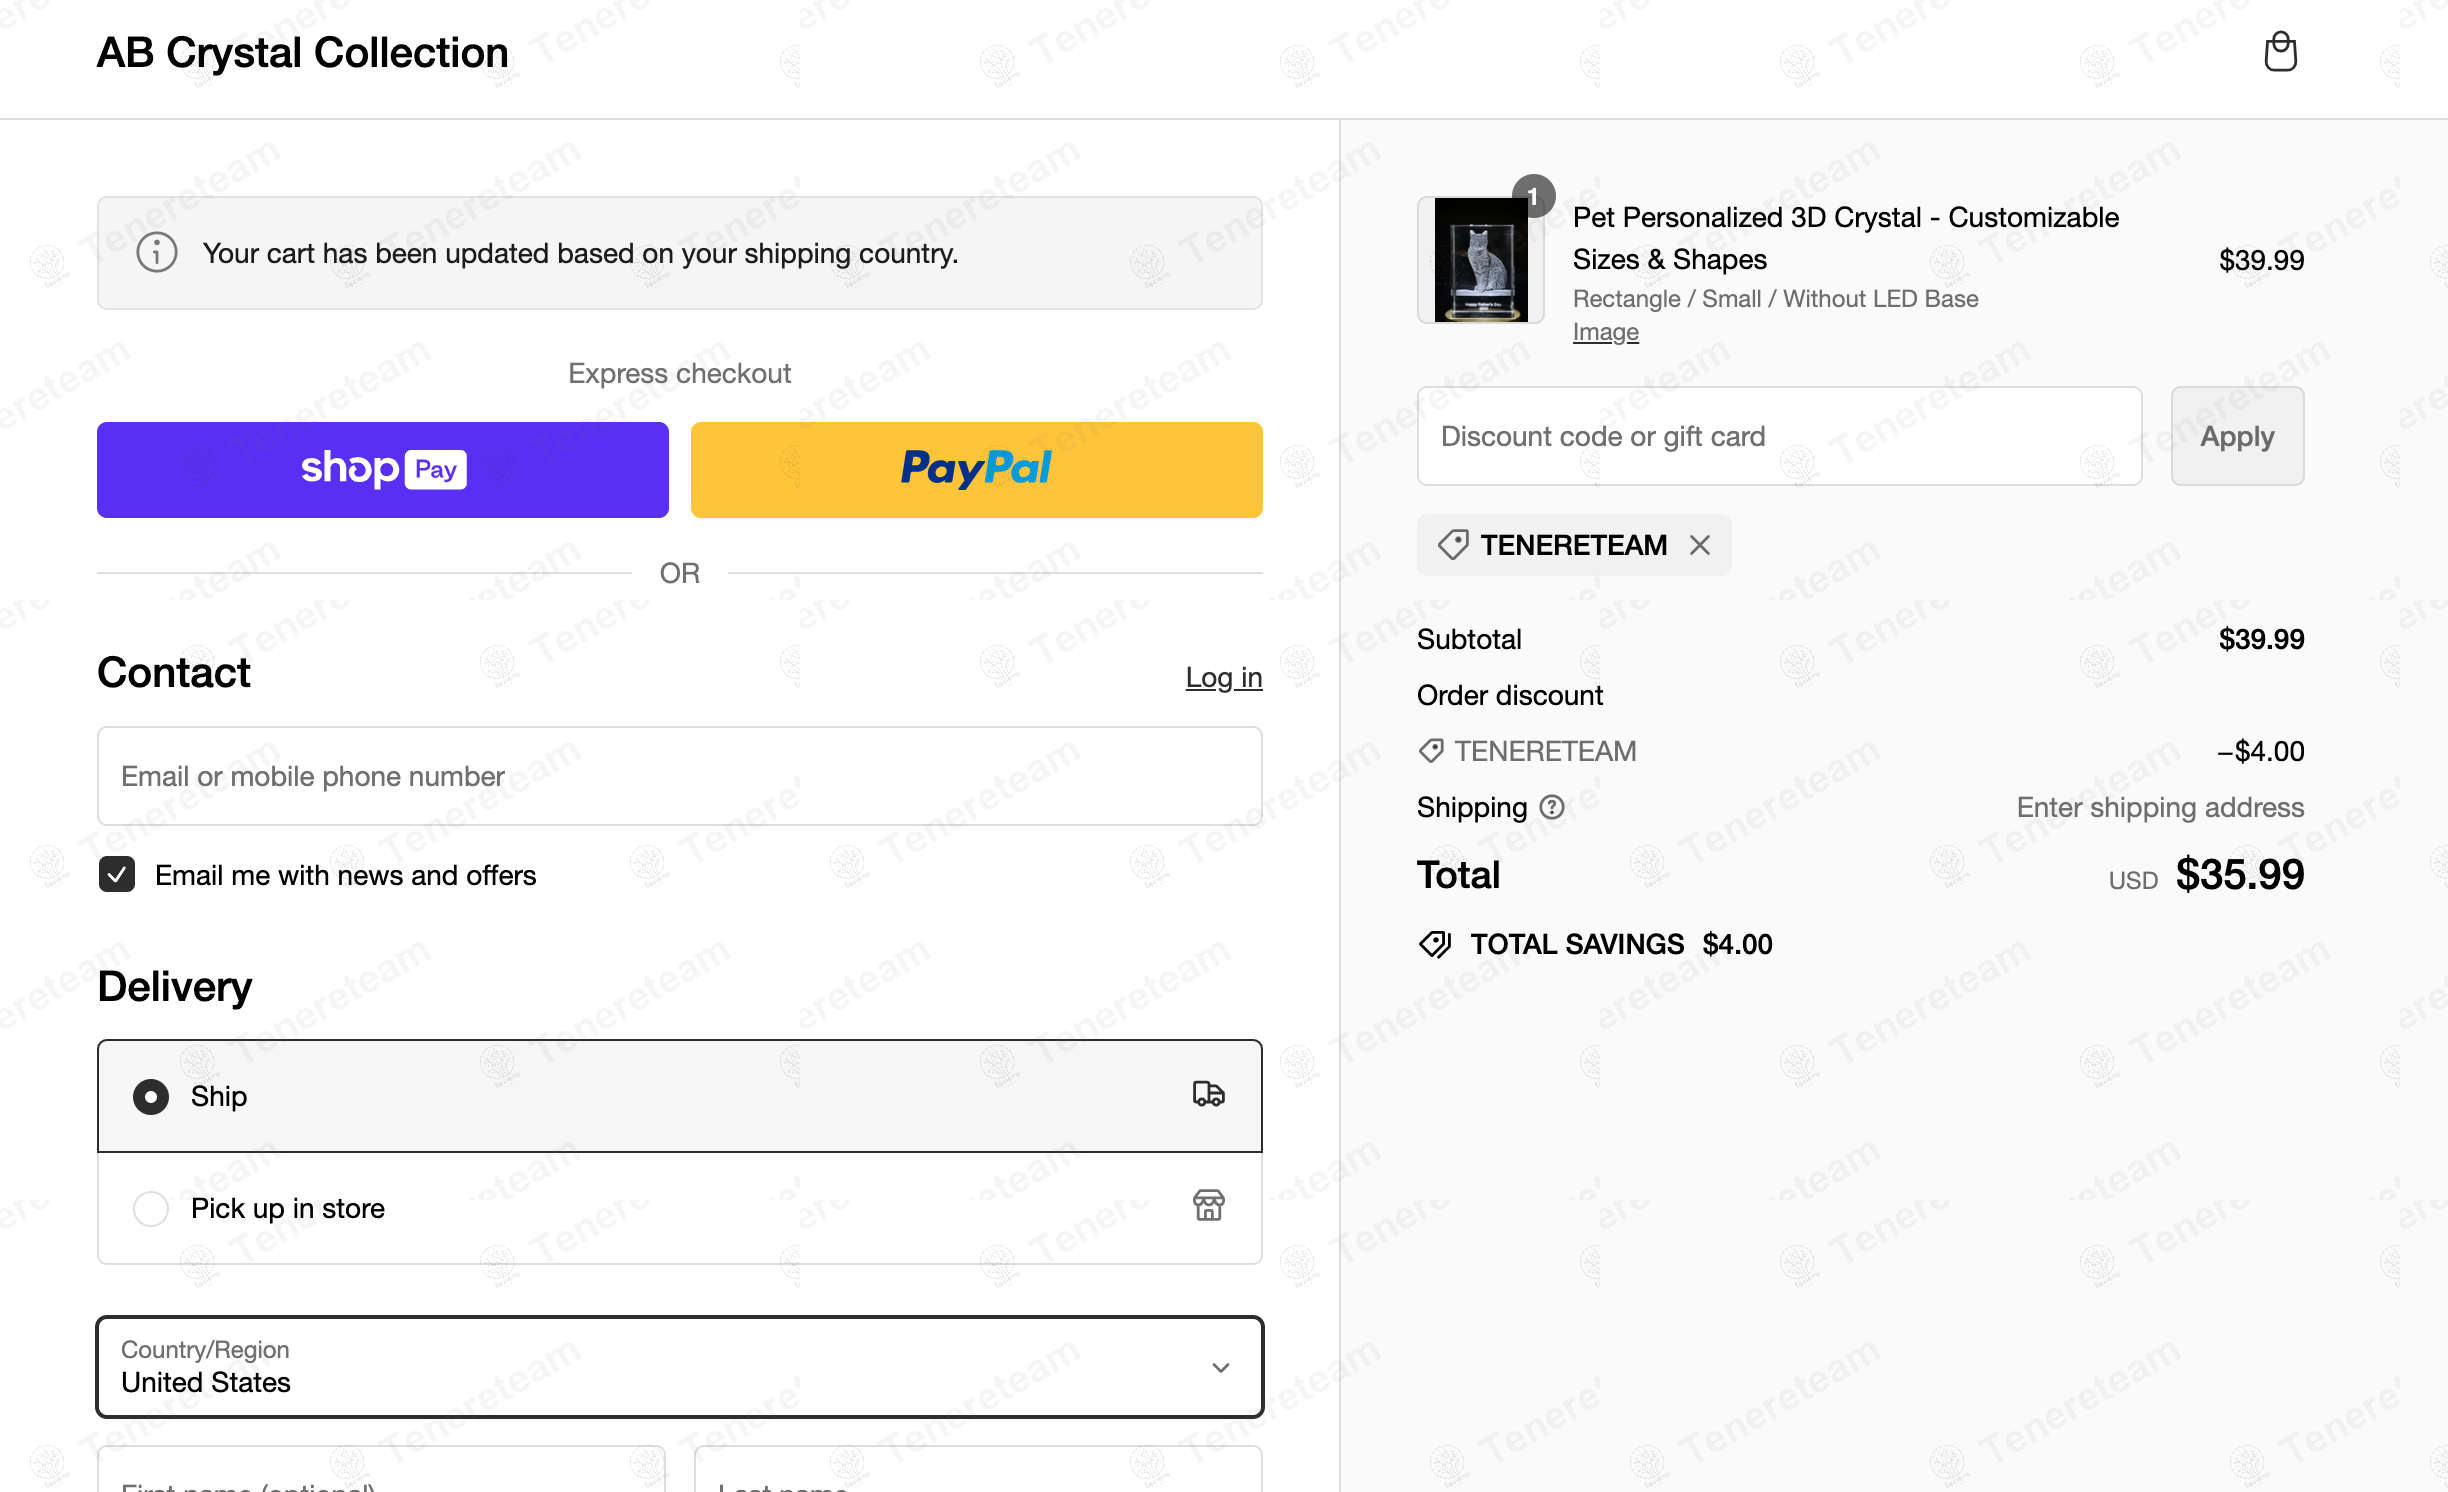2448x1492 pixels.
Task: Click the info icon in cart notice
Action: coord(157,253)
